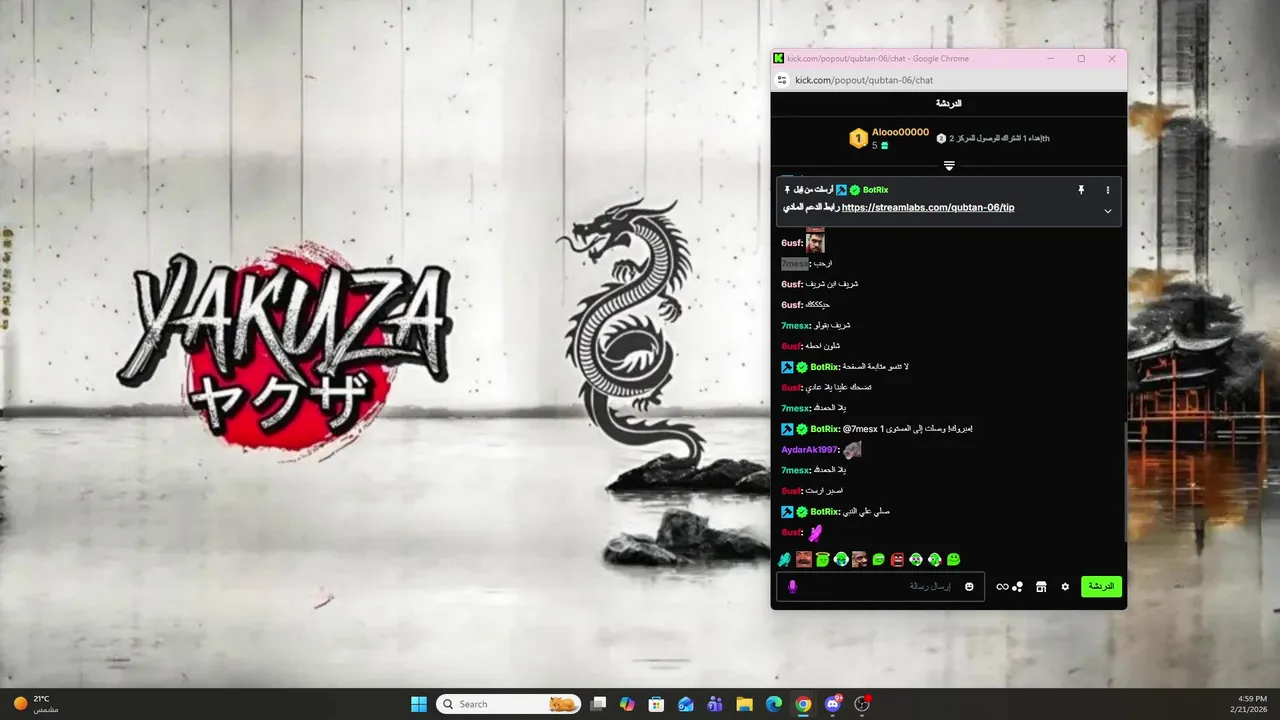Screen dimensions: 1280x720
Task: Open Task View in taskbar
Action: point(598,704)
